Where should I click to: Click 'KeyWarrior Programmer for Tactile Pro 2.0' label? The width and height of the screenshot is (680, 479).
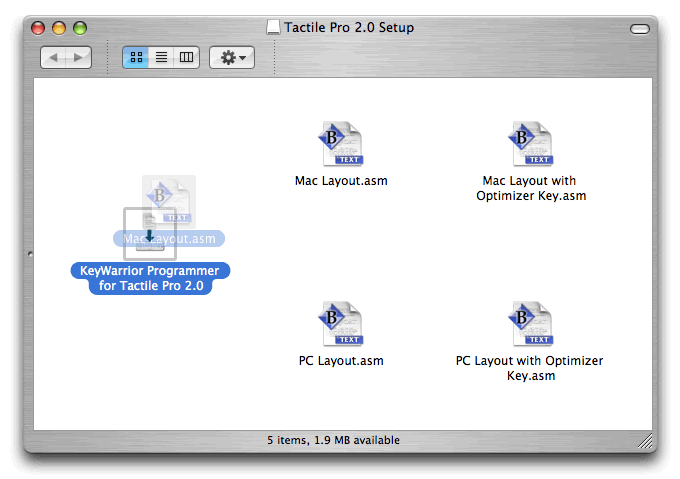[150, 278]
